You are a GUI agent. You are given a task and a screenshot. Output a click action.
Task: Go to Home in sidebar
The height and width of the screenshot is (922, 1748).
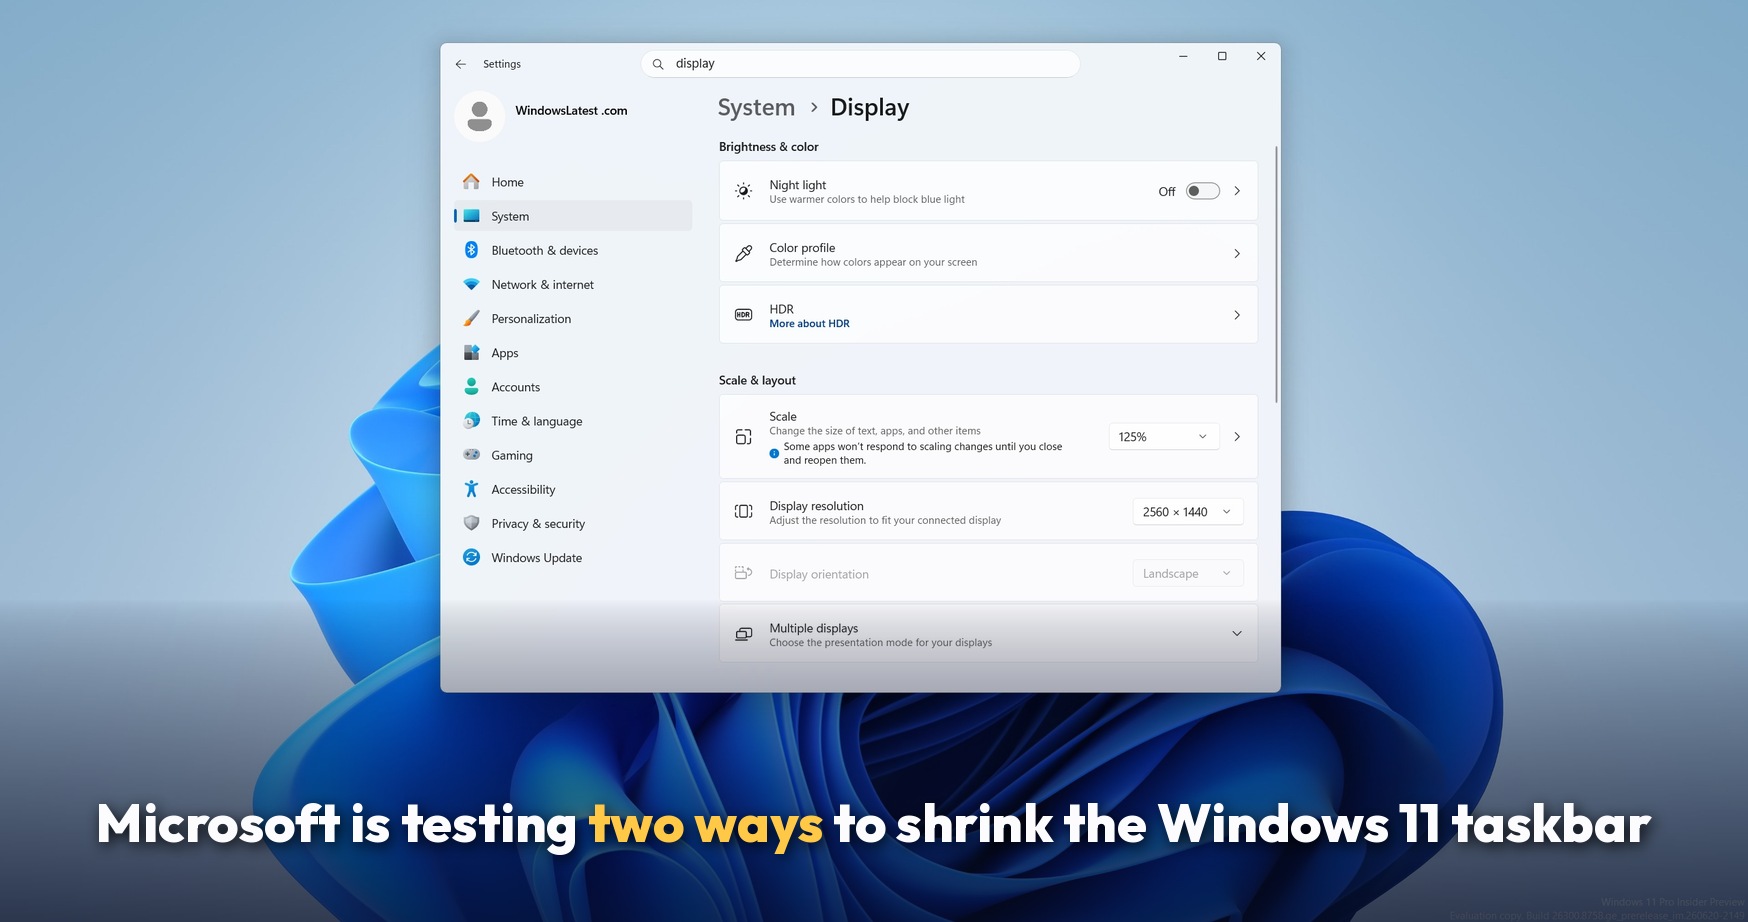(573, 182)
